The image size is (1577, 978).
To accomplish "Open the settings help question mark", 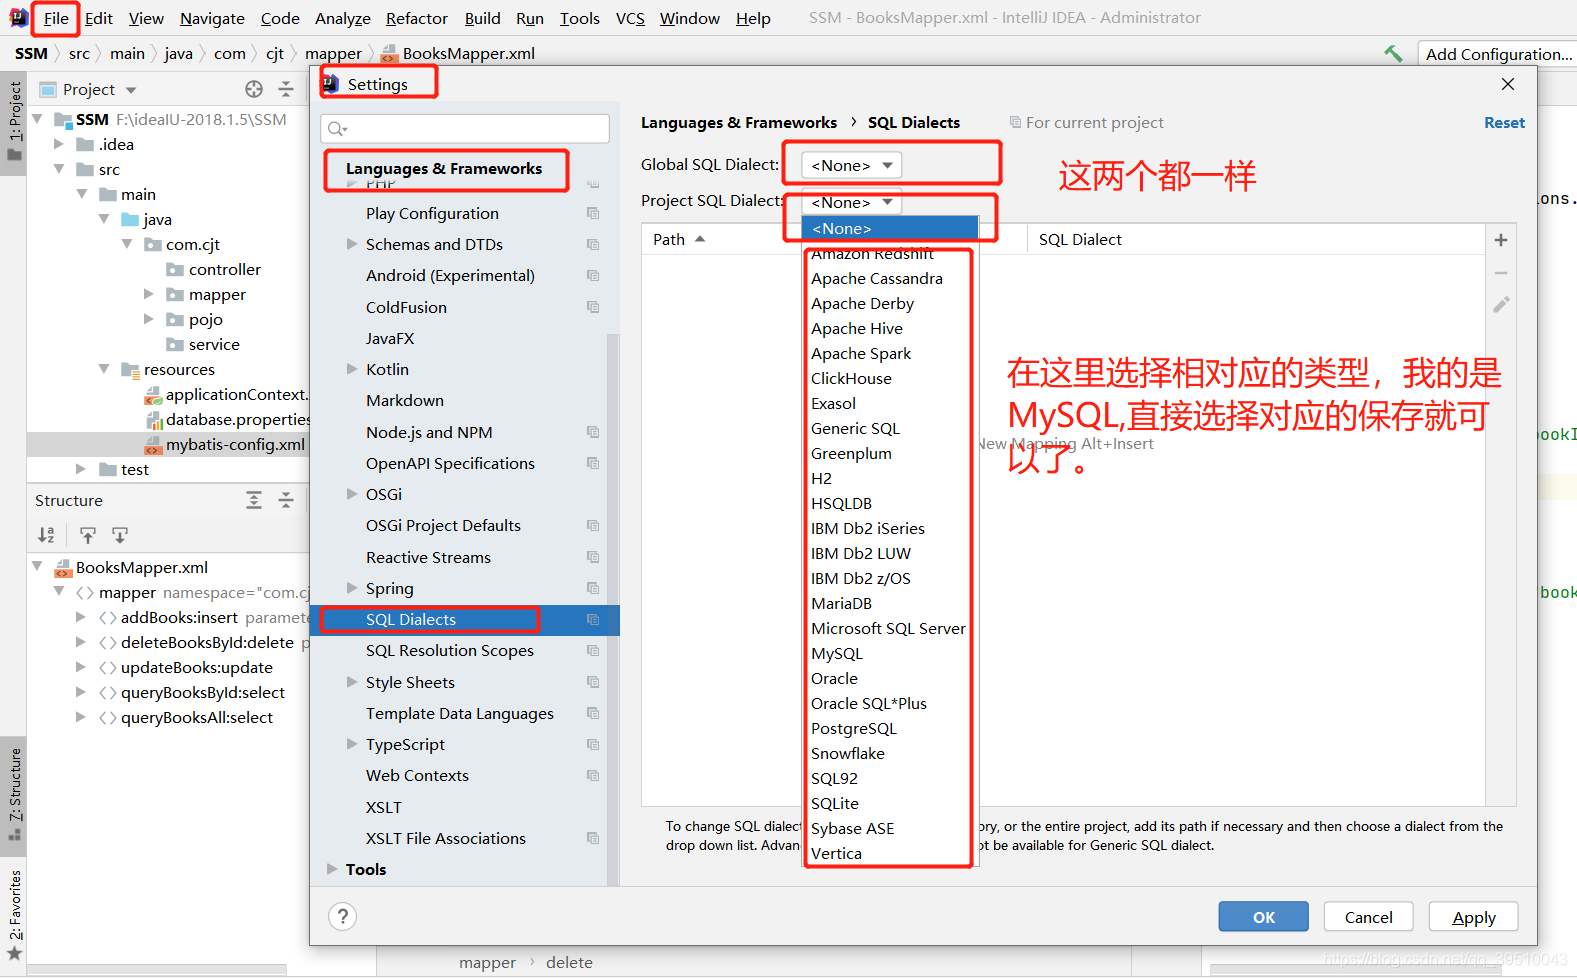I will 342,916.
